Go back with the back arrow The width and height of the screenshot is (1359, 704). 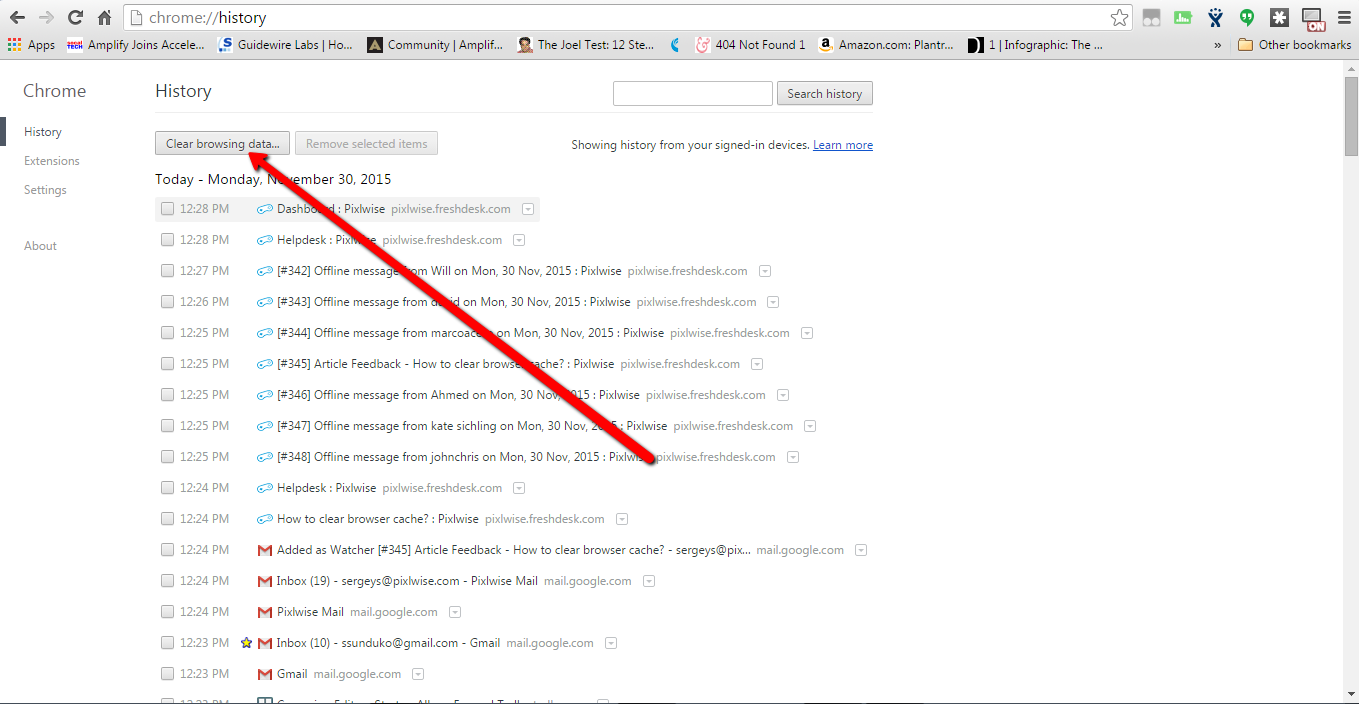point(17,18)
